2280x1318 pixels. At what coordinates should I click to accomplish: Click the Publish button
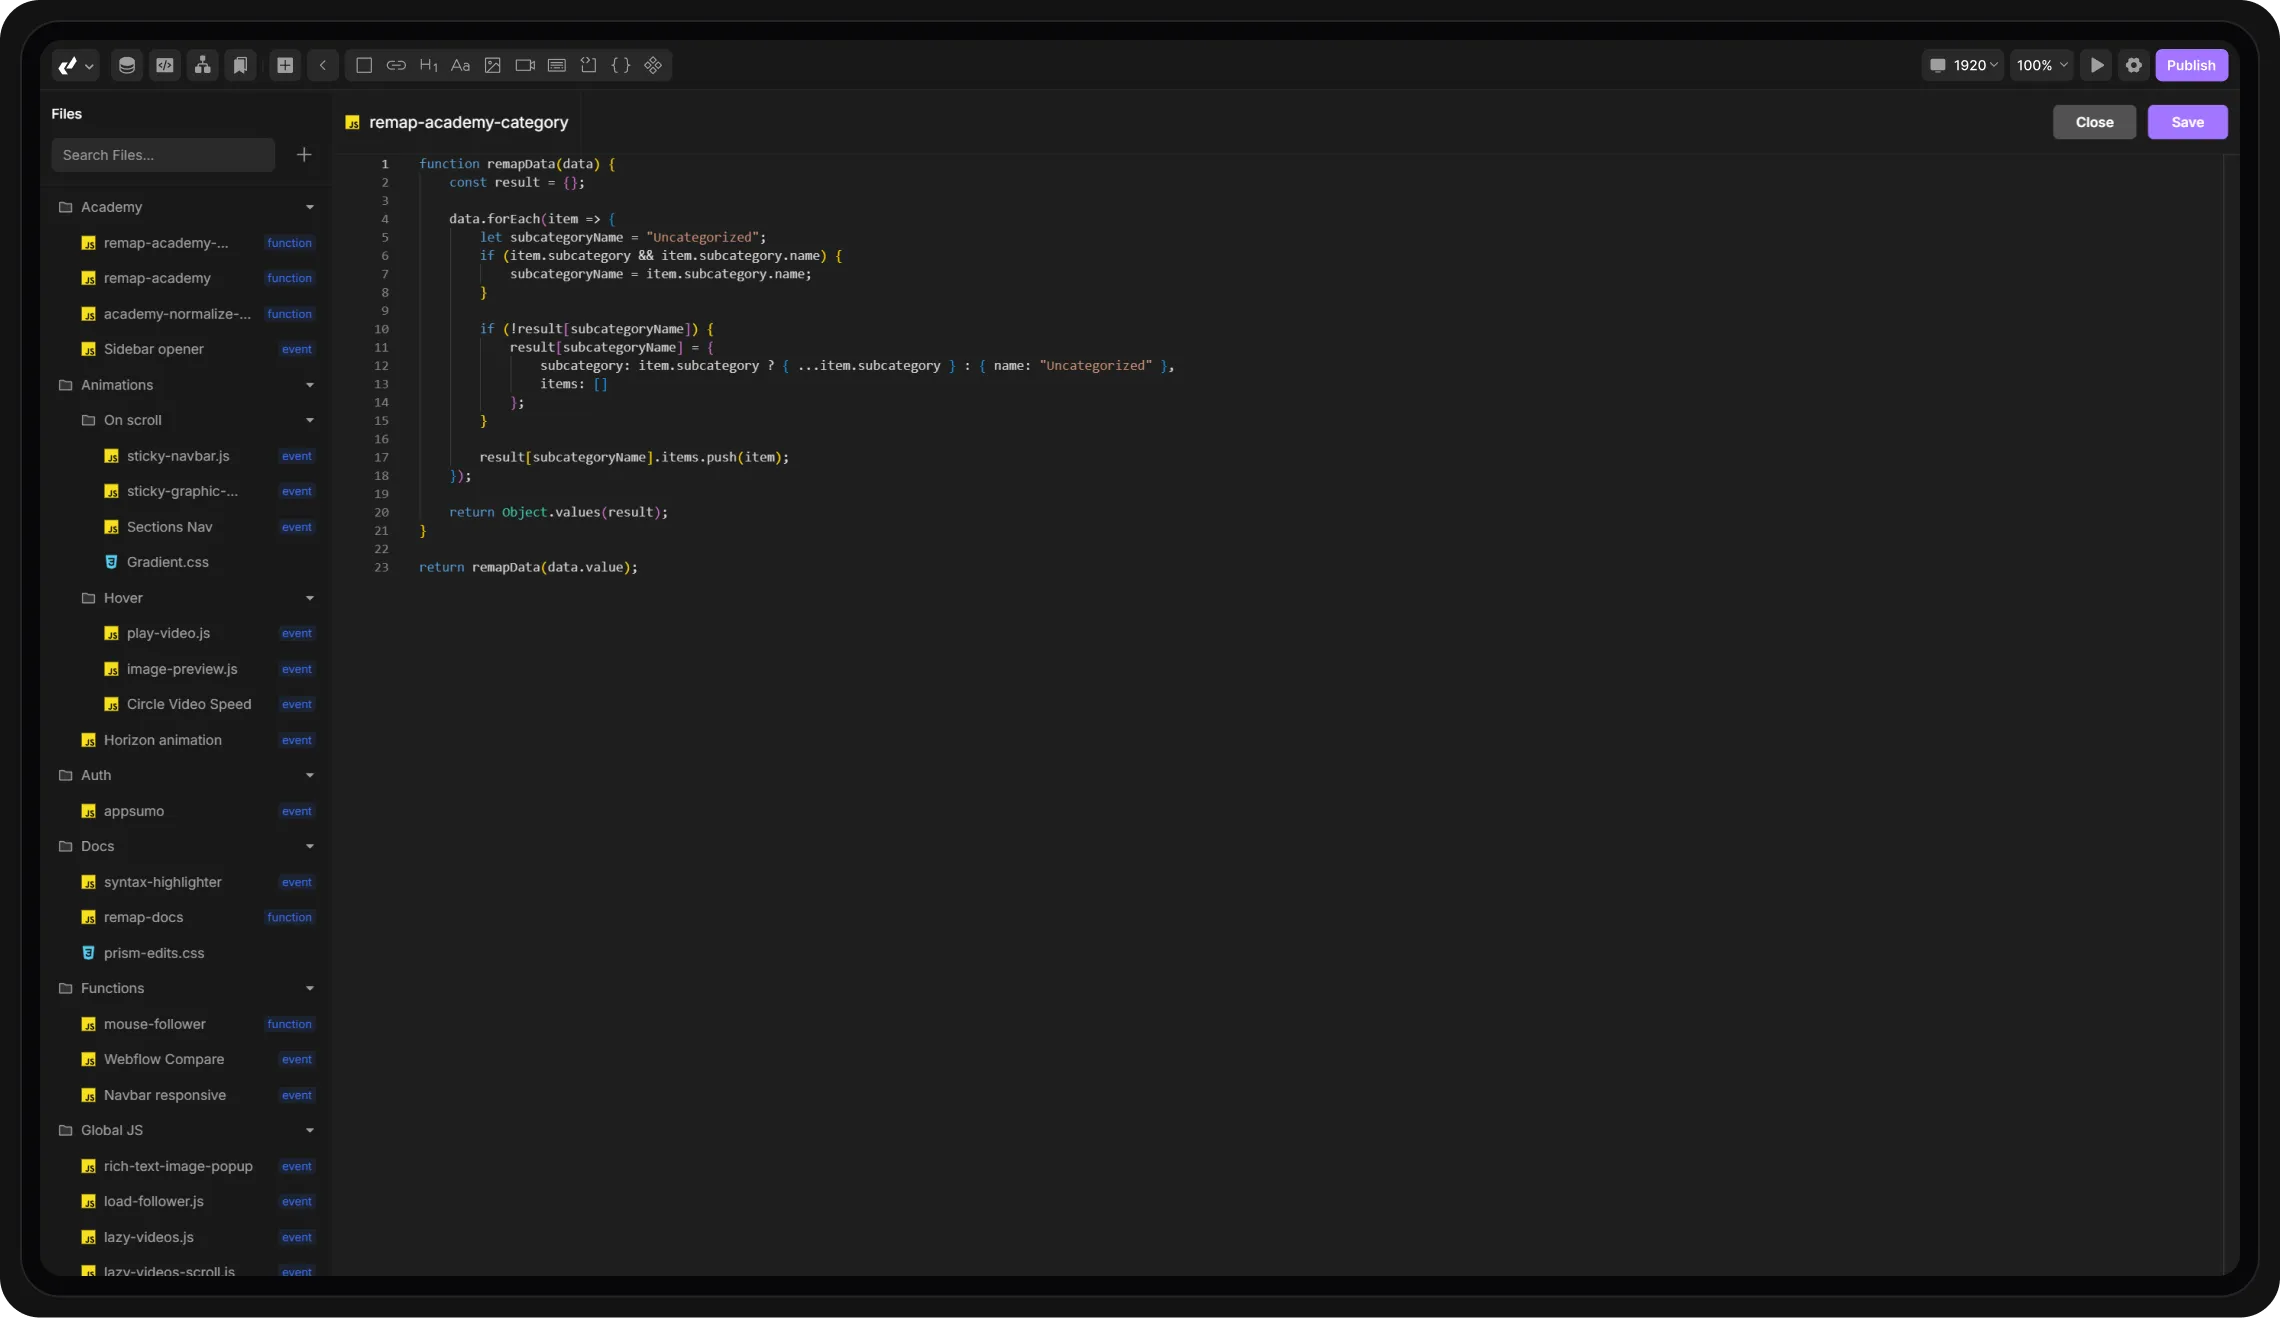click(2190, 65)
